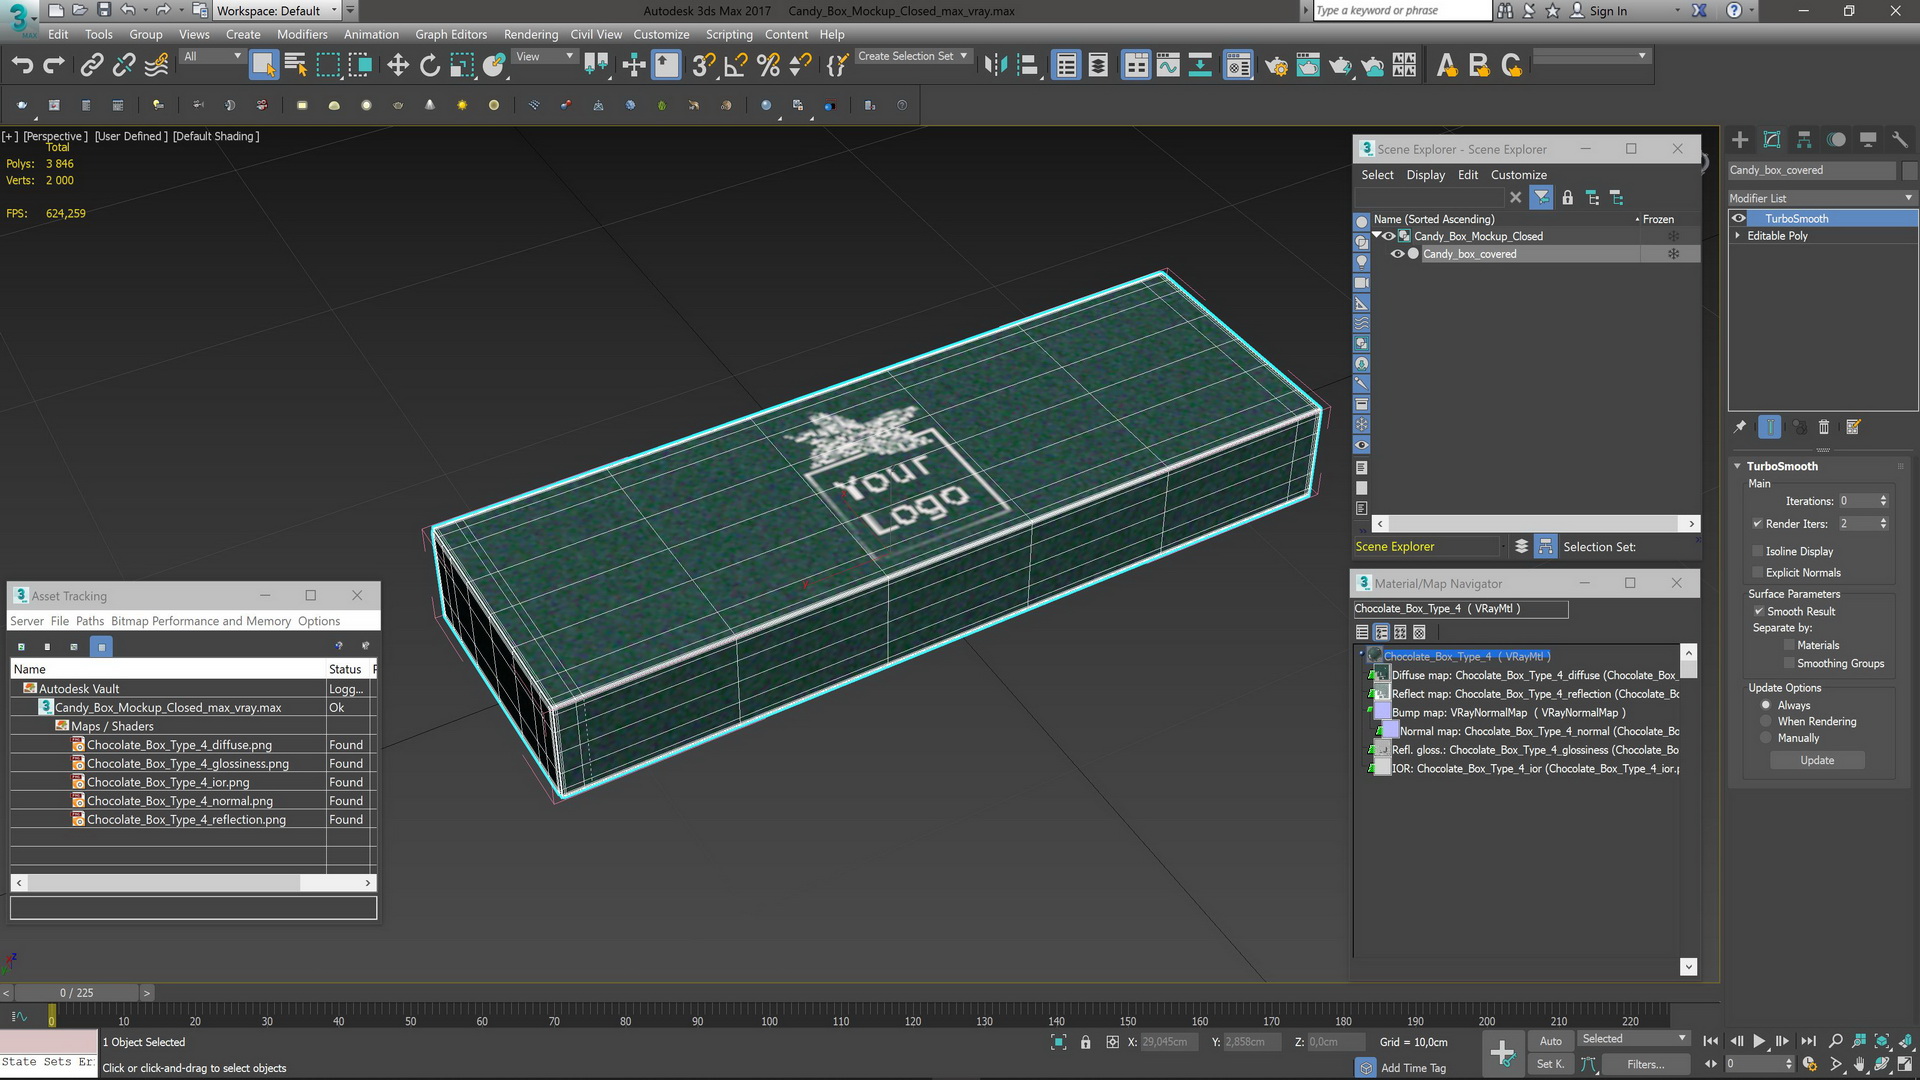The height and width of the screenshot is (1080, 1920).
Task: Open the selection filter All dropdown
Action: pyautogui.click(x=212, y=57)
